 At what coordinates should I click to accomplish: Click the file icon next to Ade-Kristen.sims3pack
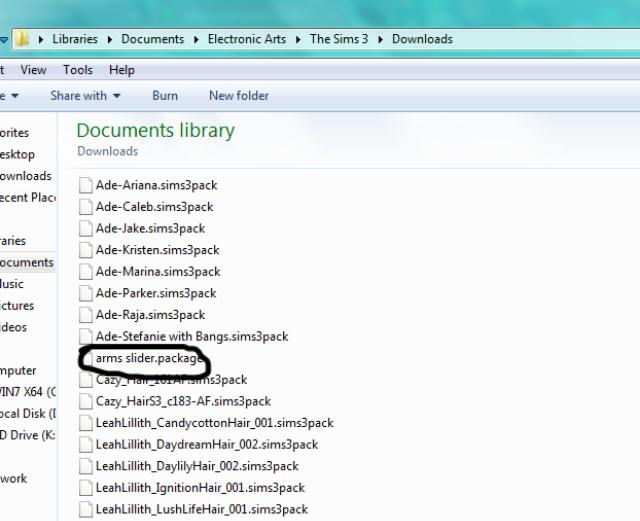(86, 250)
